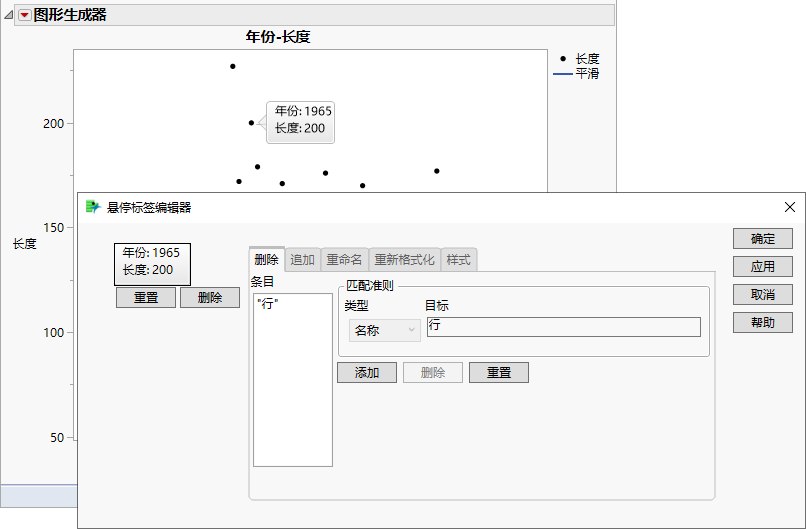Click the 长度 marker legend item

[x=580, y=59]
